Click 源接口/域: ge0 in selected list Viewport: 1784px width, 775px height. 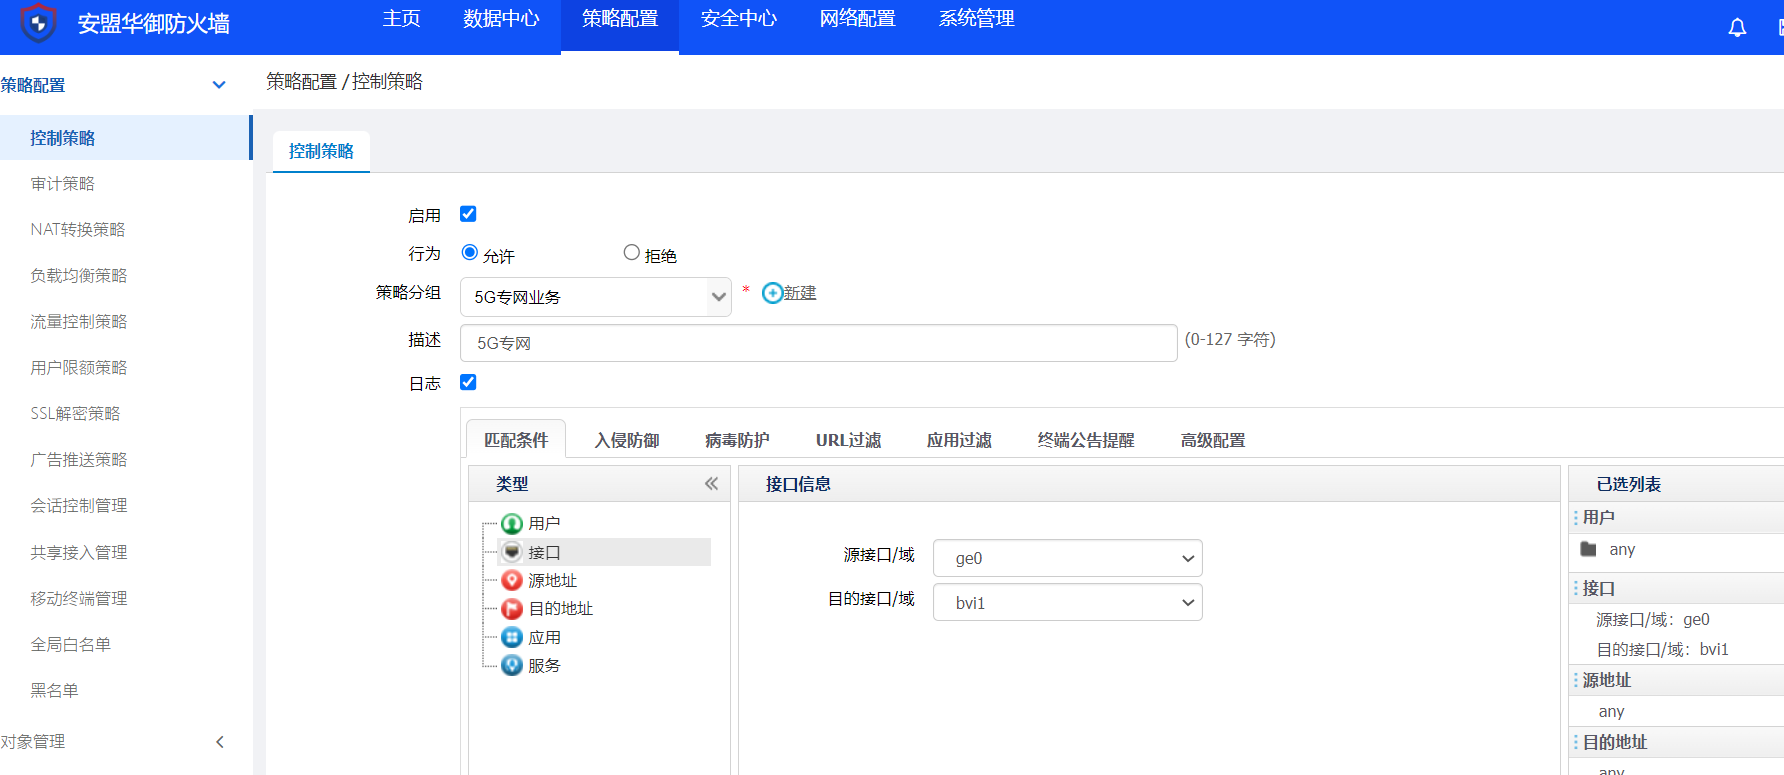[1653, 620]
